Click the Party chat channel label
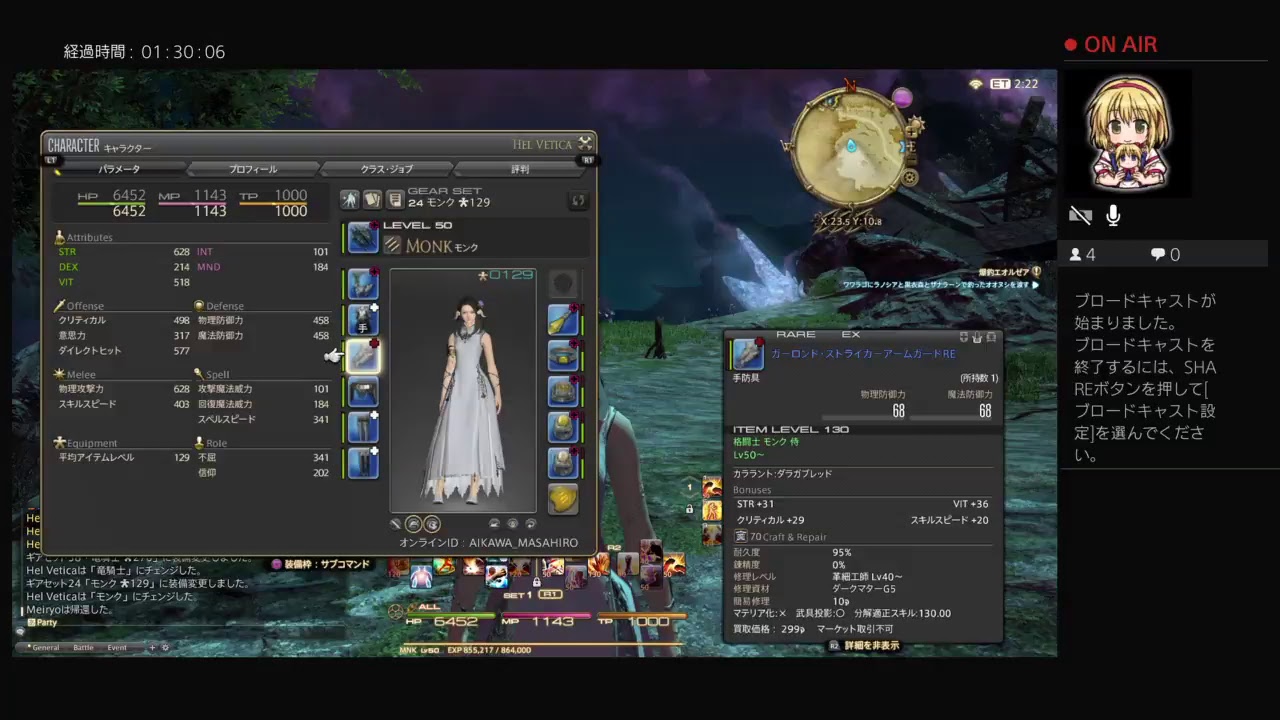The height and width of the screenshot is (720, 1280). click(x=42, y=622)
